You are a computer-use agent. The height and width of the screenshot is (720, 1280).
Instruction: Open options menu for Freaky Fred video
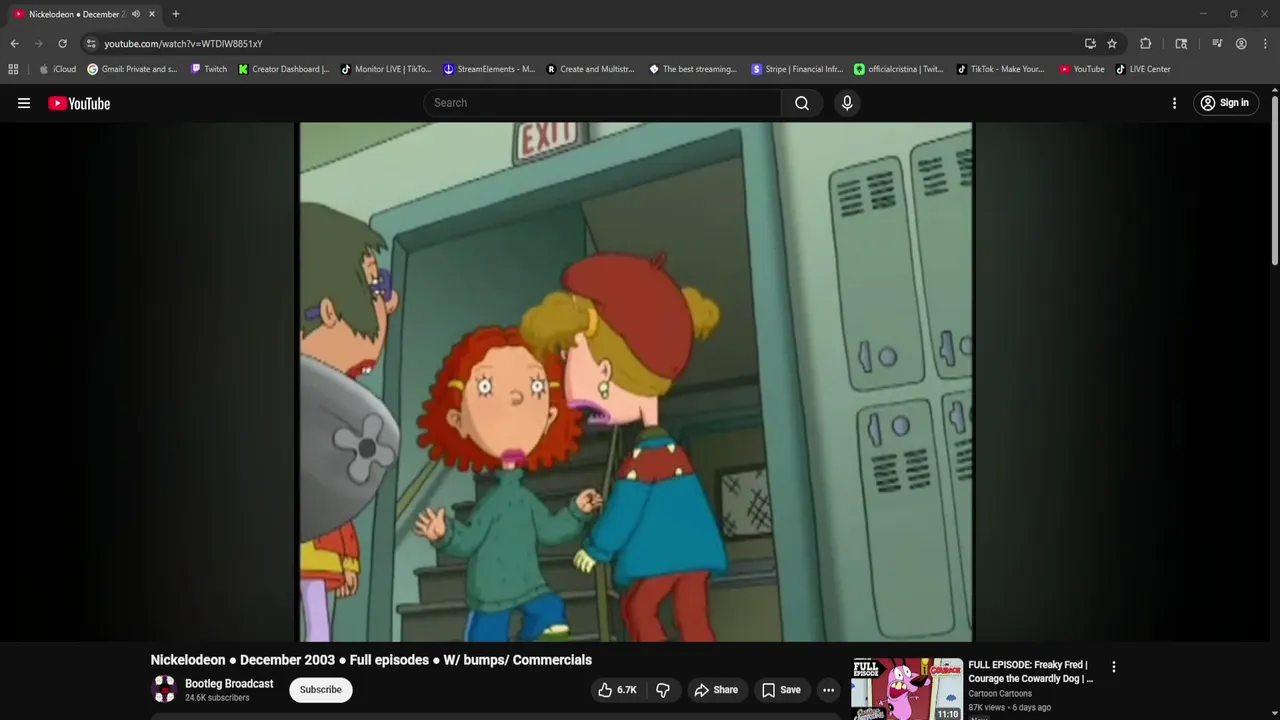coord(1113,667)
